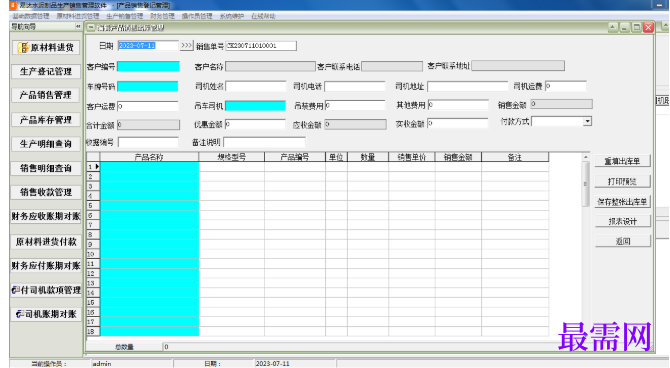Select row 1 marker in the product grid
The image size is (670, 368).
click(x=93, y=166)
